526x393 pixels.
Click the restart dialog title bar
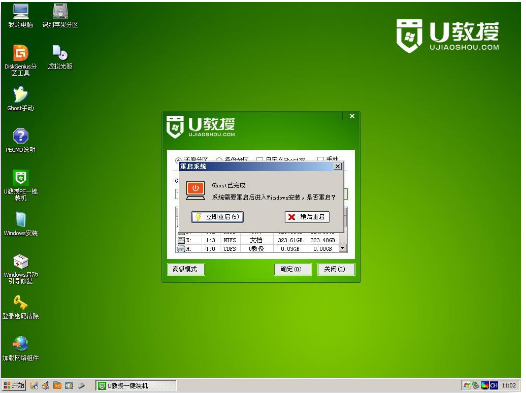[x=260, y=166]
